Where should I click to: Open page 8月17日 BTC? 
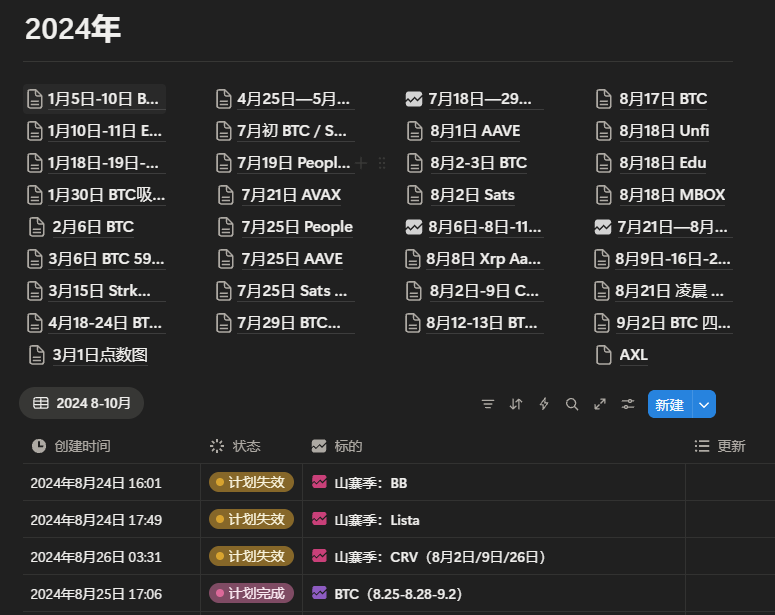click(x=663, y=99)
